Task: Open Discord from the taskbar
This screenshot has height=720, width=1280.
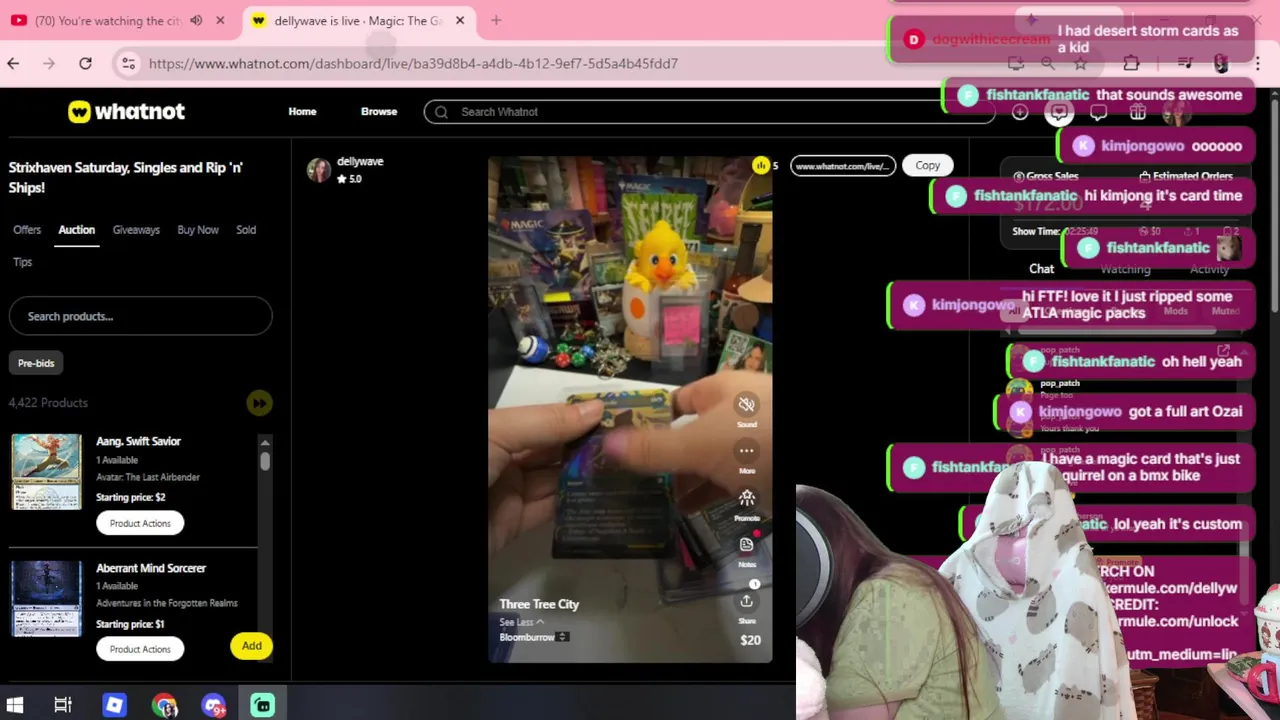Action: (213, 705)
